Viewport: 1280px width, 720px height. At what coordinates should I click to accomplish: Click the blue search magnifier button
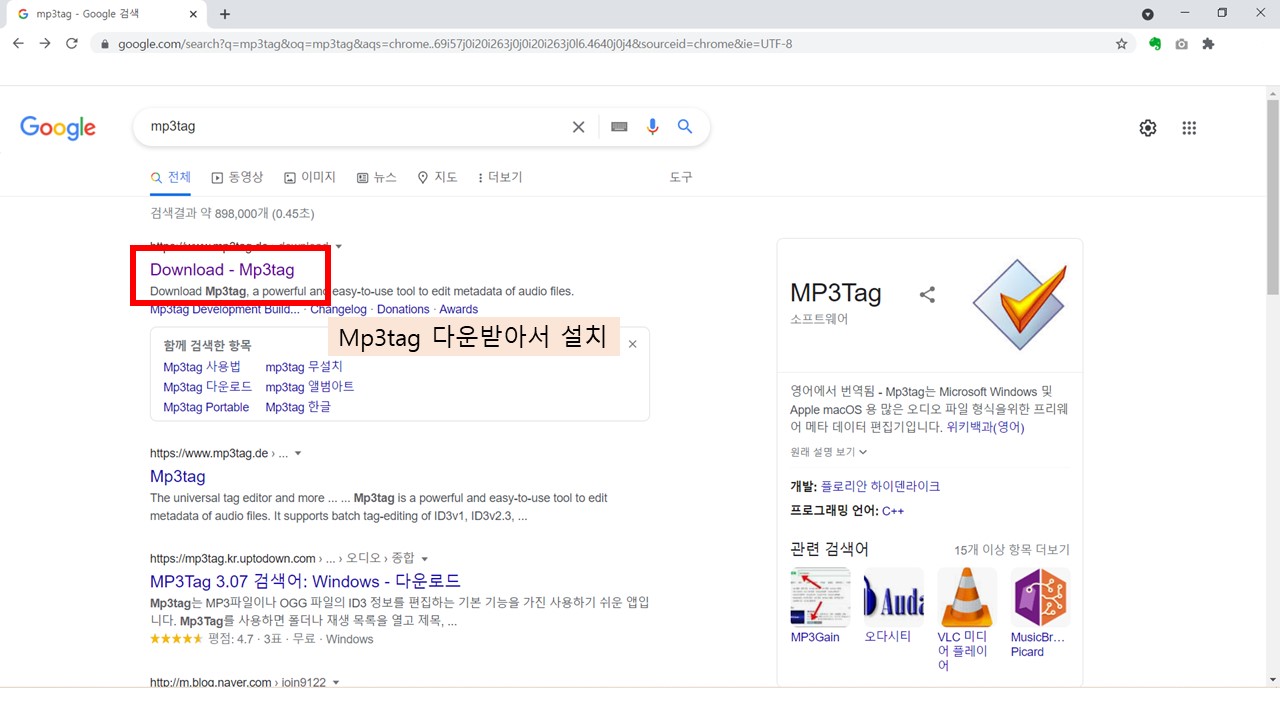point(685,127)
